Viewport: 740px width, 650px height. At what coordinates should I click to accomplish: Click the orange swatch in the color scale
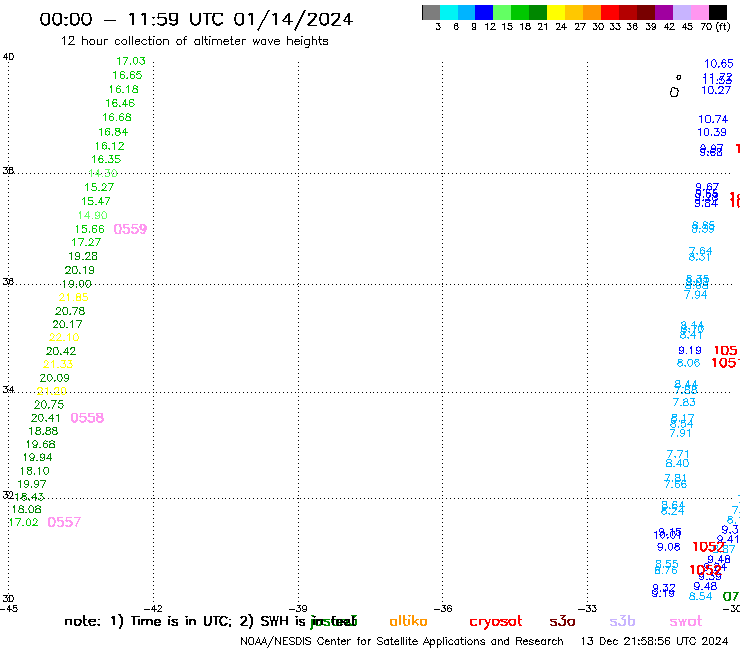click(592, 12)
